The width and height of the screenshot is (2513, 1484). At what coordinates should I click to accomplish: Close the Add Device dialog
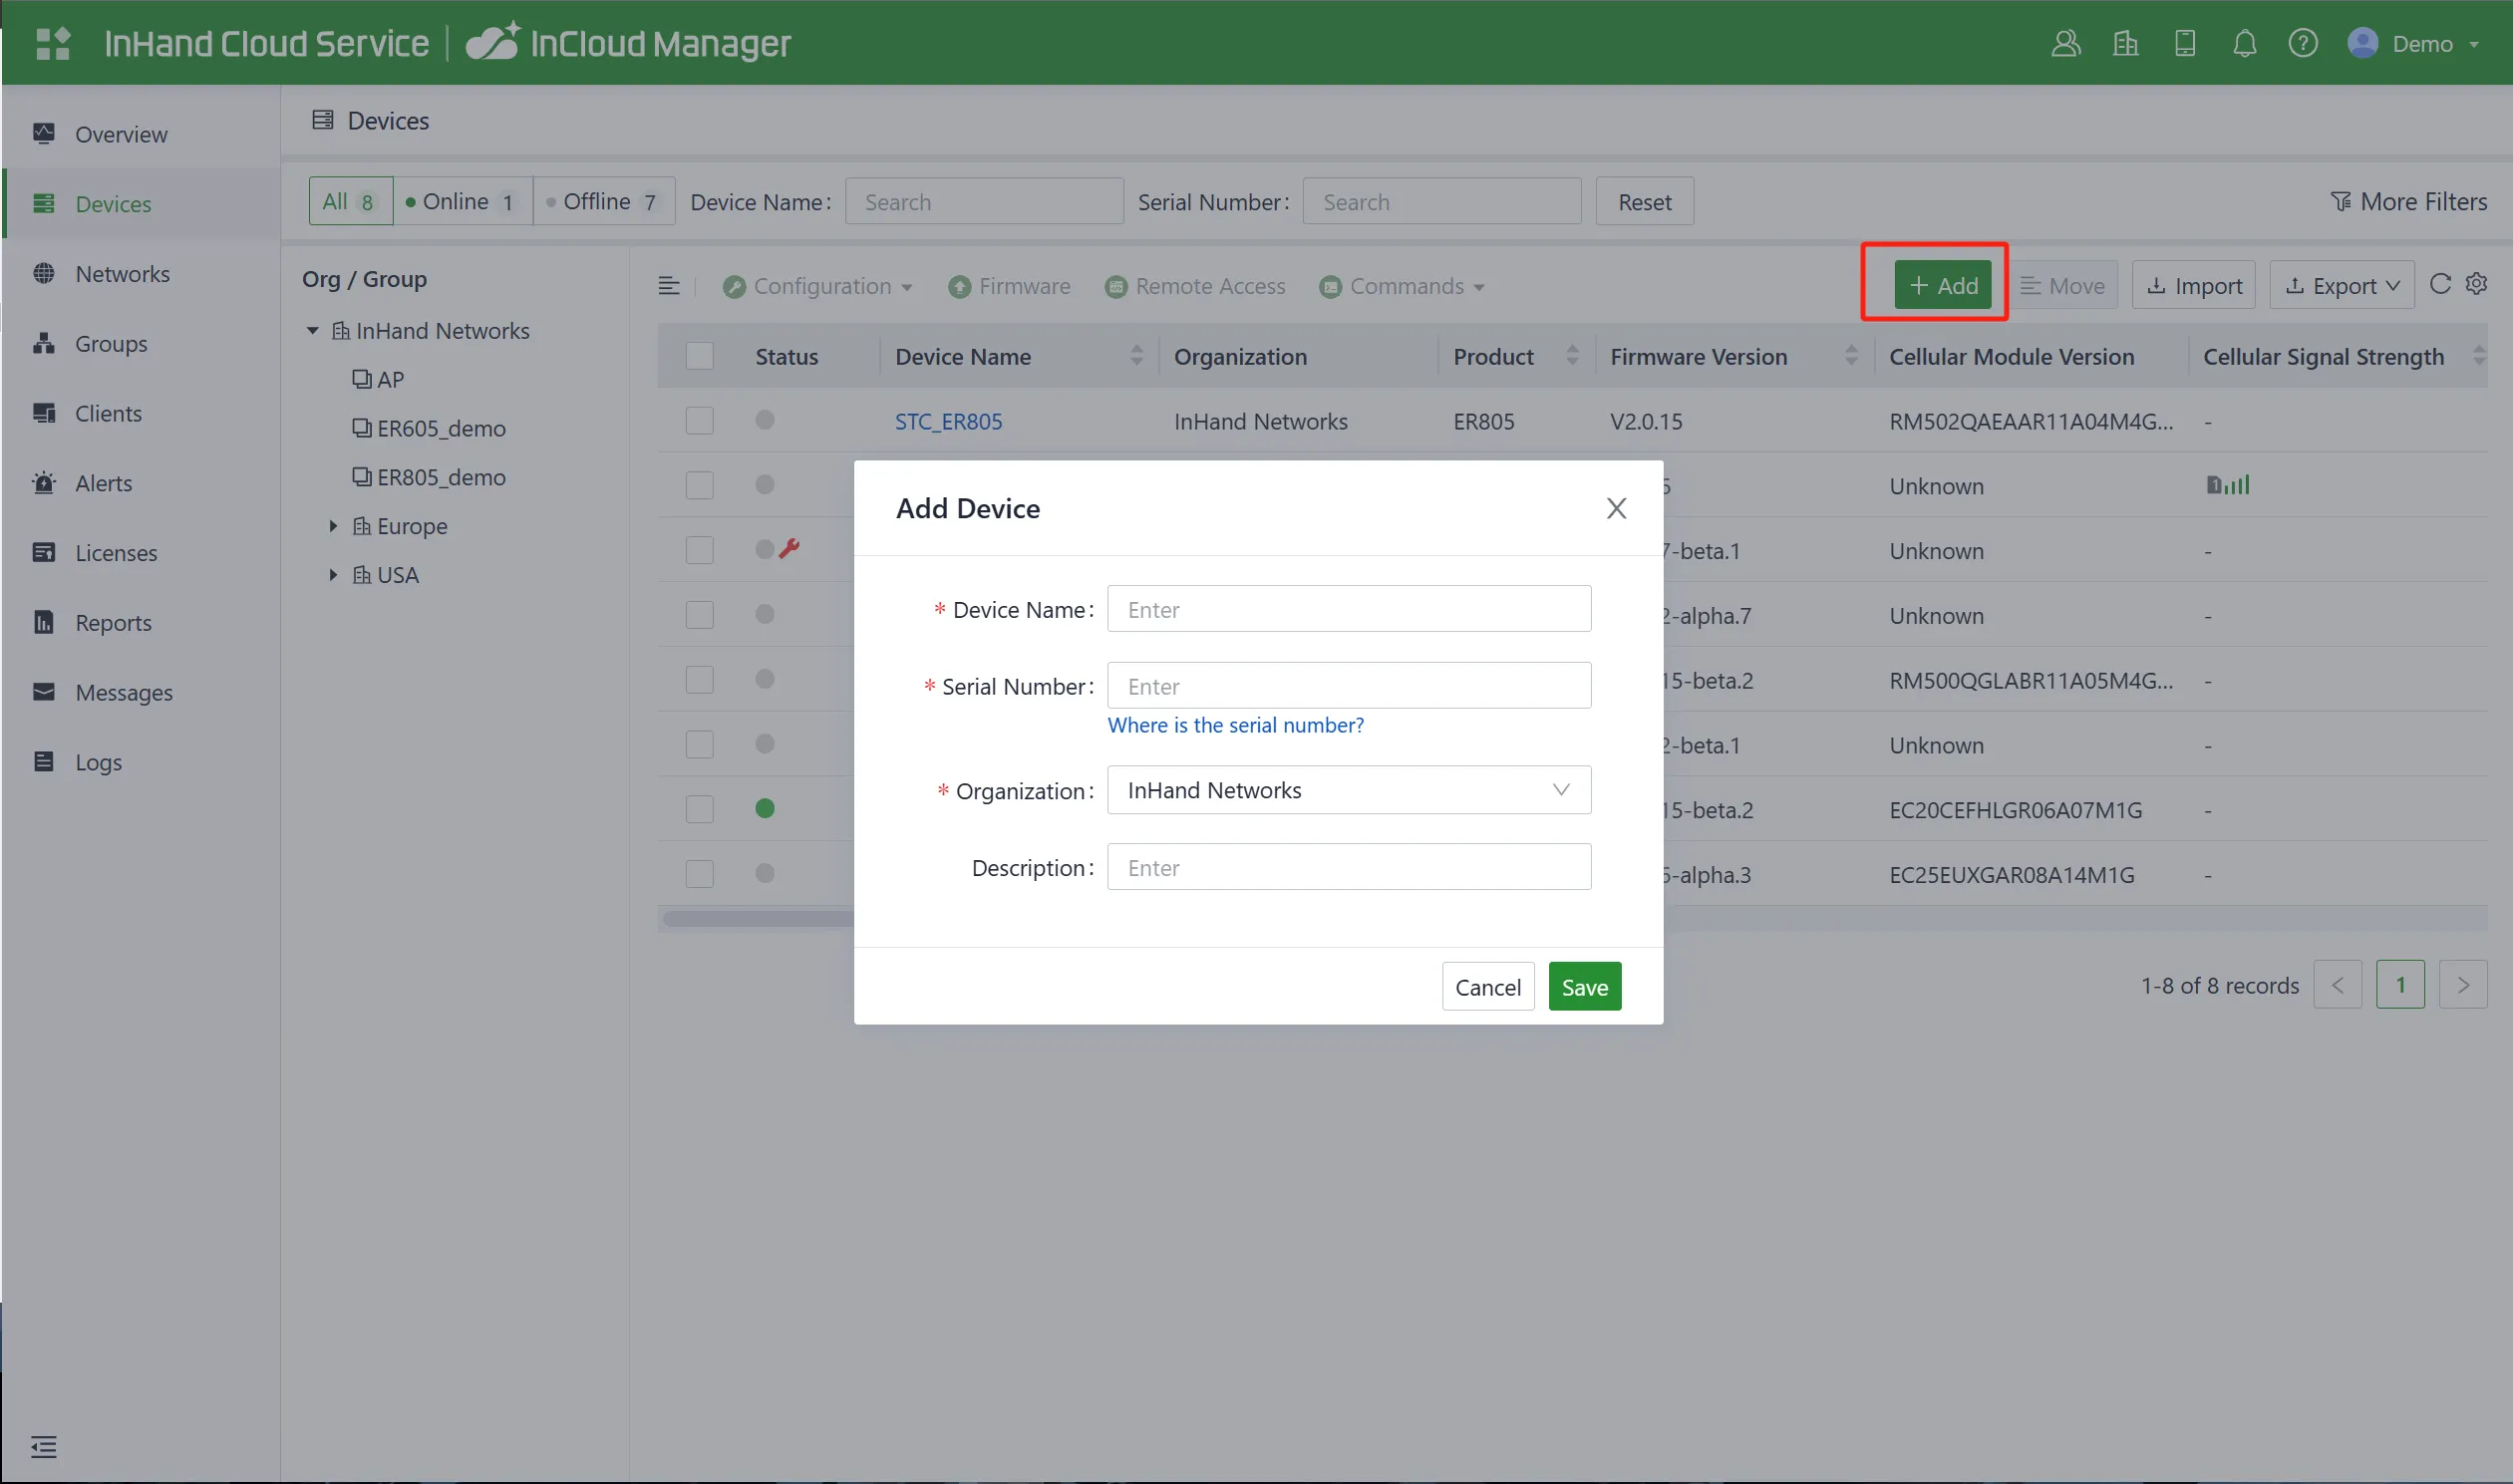click(1616, 508)
